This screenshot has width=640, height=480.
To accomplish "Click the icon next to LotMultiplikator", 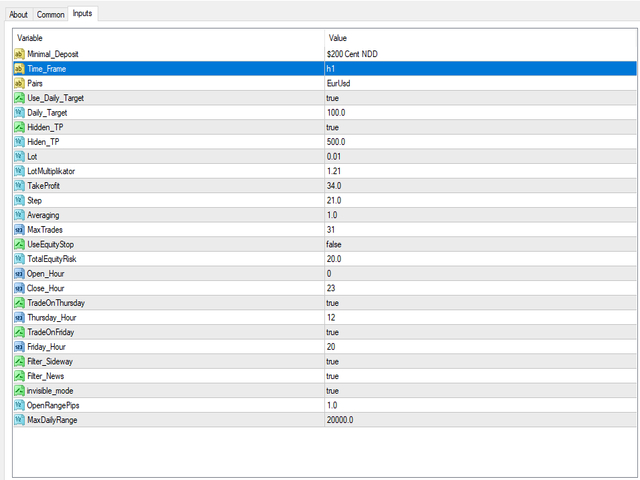I will 19,171.
